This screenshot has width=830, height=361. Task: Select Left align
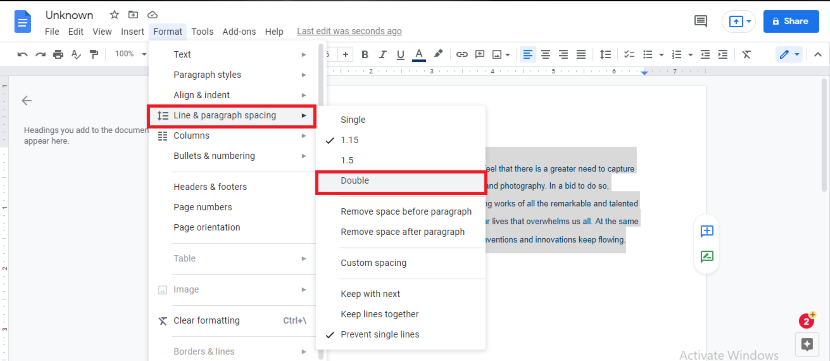pyautogui.click(x=527, y=54)
